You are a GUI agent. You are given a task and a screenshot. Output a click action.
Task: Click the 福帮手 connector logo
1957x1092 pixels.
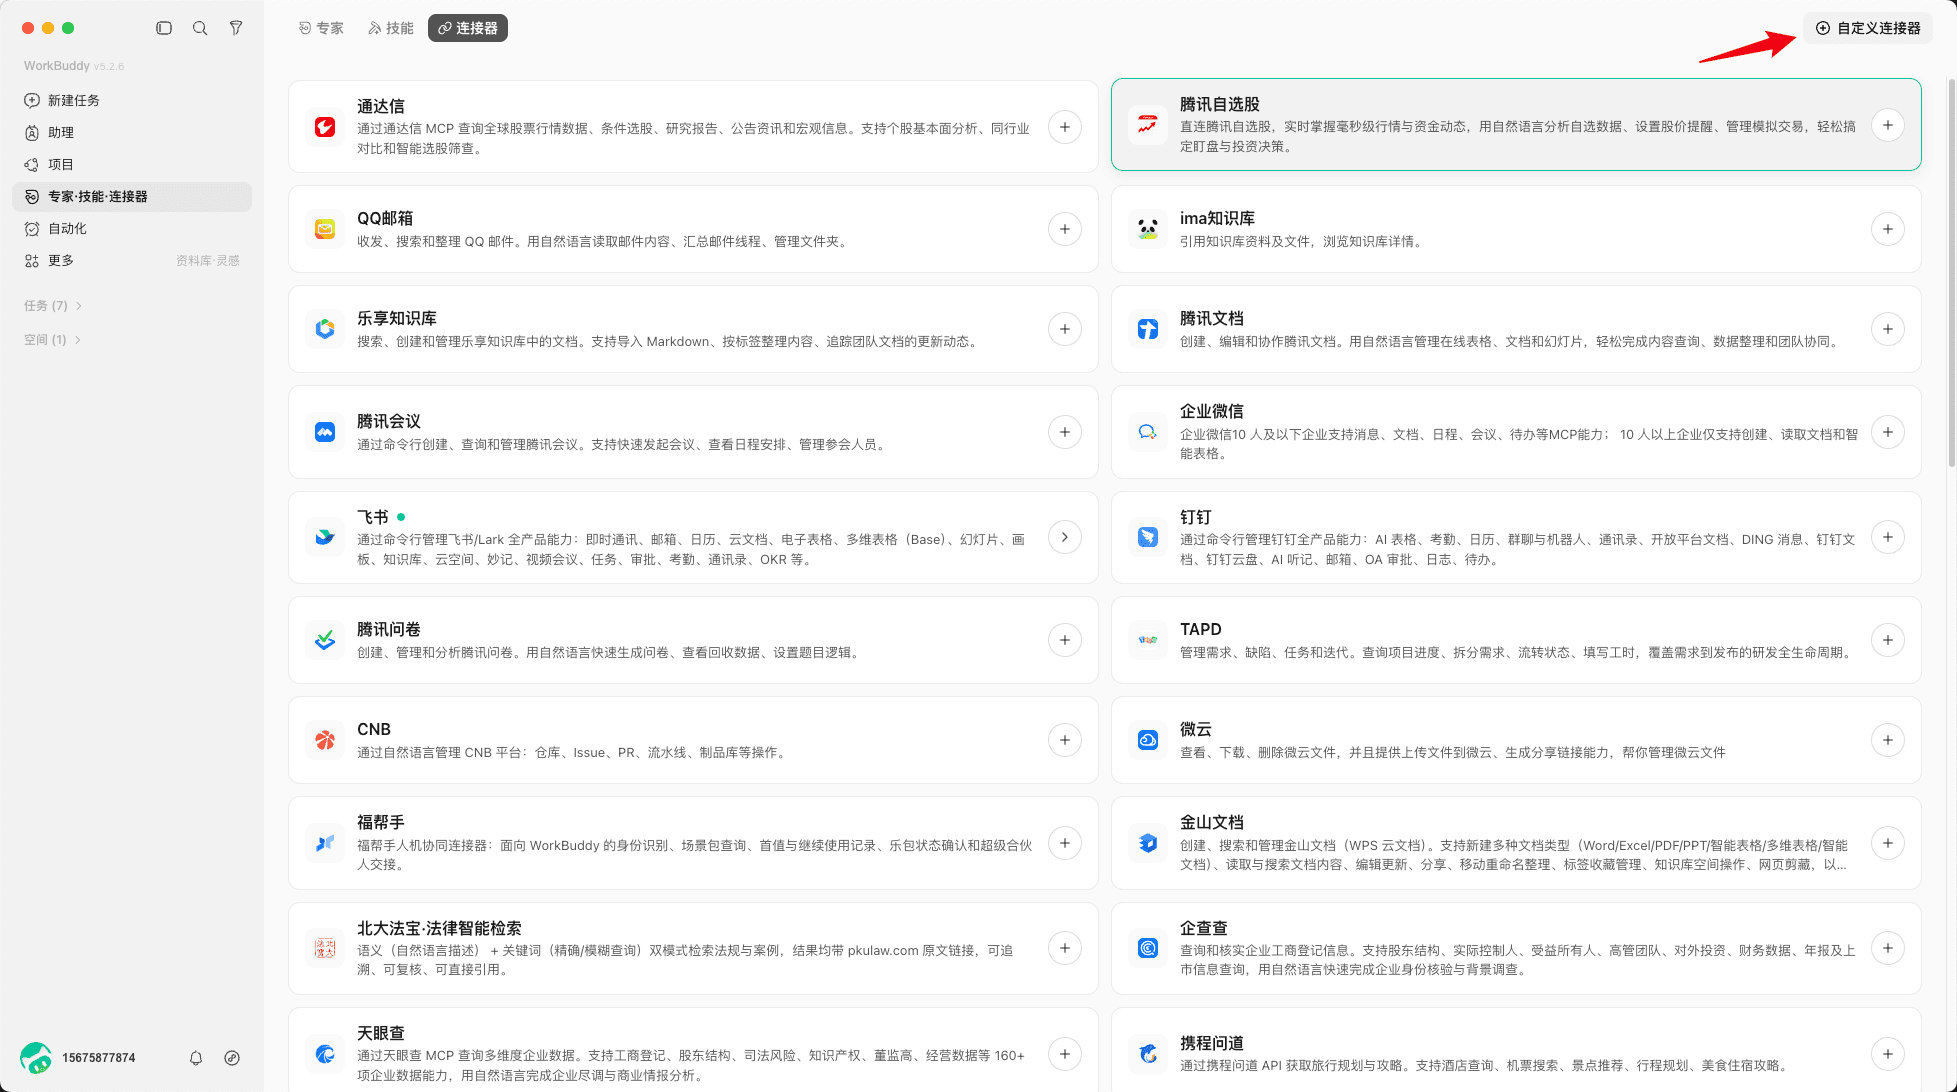coord(325,843)
